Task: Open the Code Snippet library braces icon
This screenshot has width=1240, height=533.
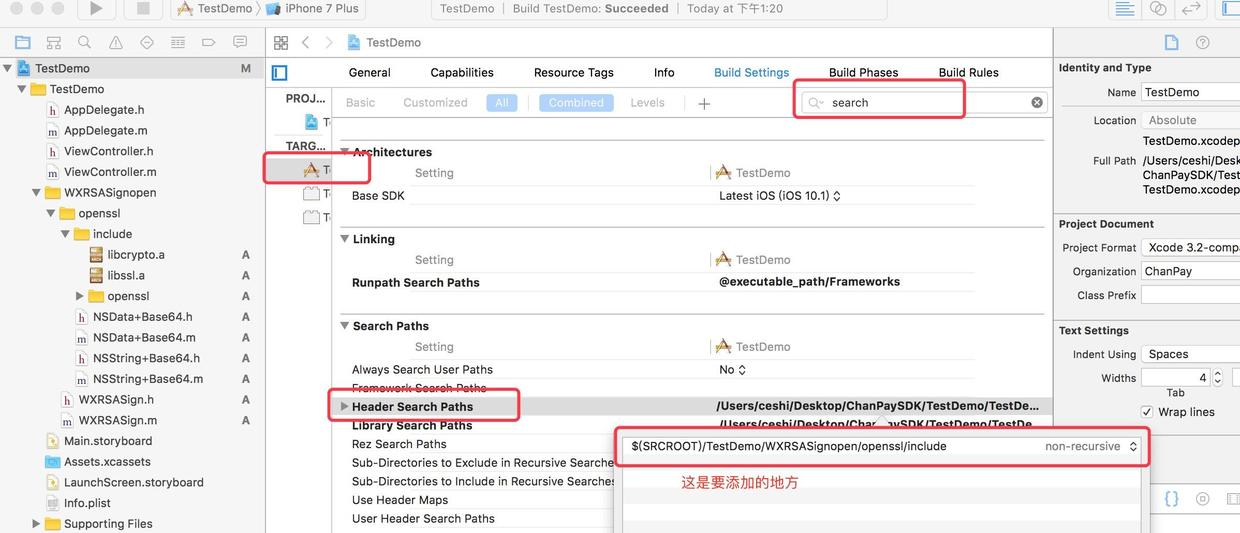Action: click(x=1172, y=498)
